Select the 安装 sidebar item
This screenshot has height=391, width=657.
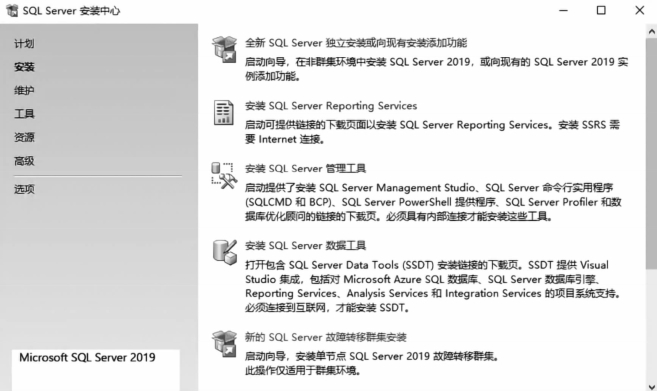tap(24, 67)
